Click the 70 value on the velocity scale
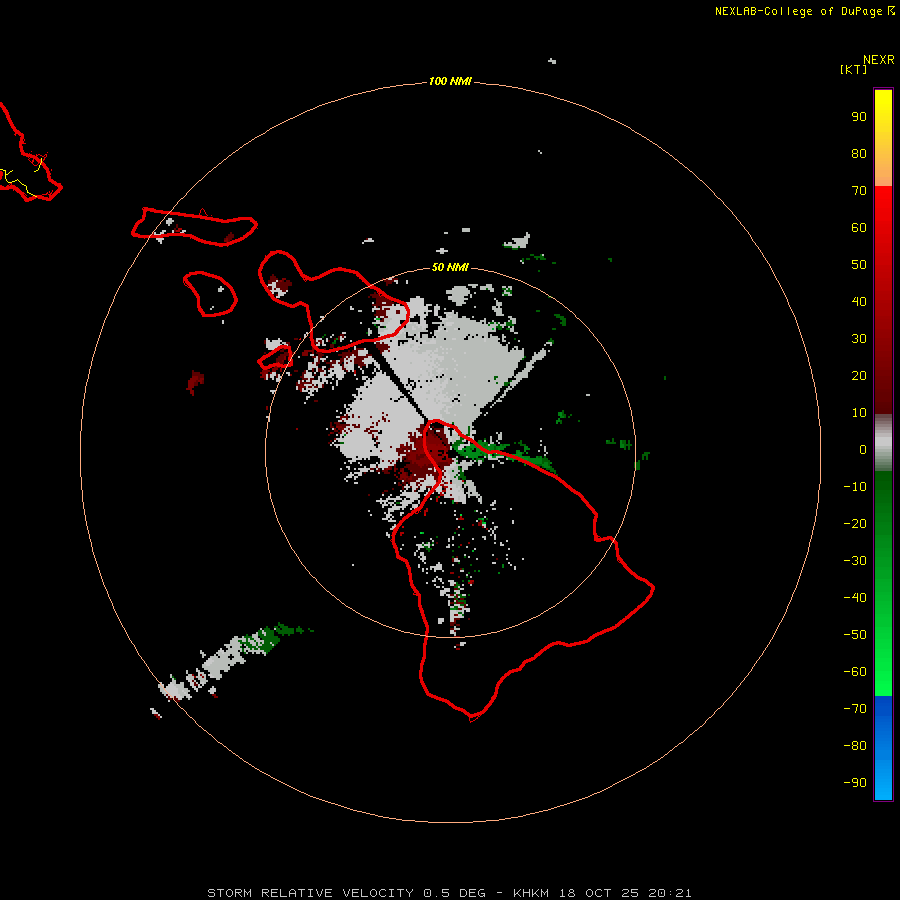Screen dimensions: 900x900 (x=859, y=191)
